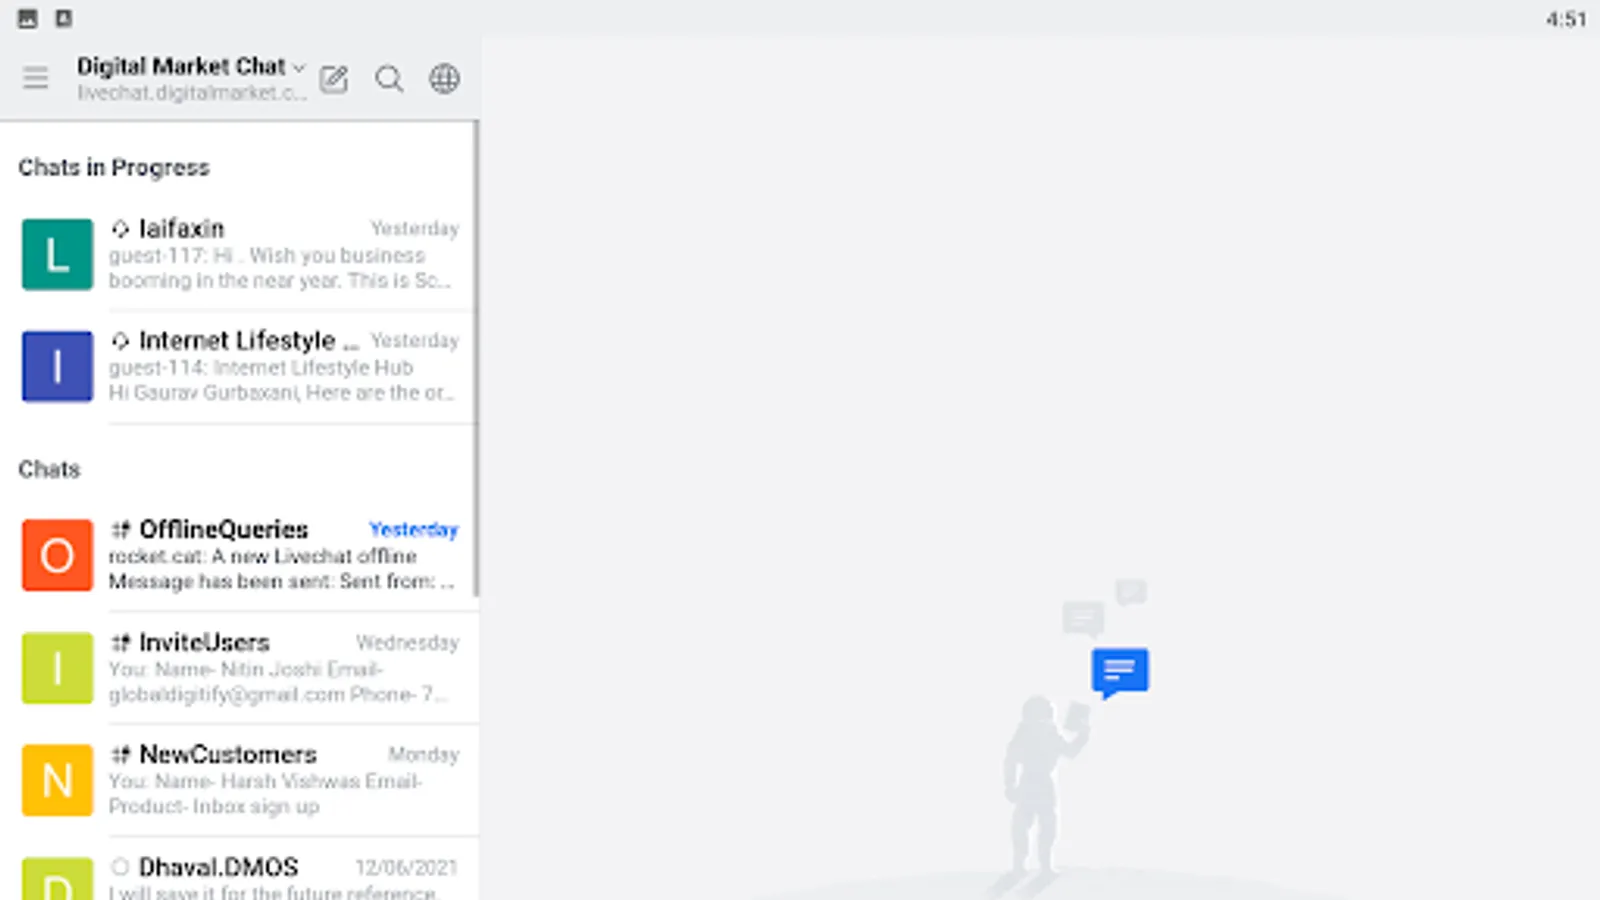Click the Wednesday timestamp on InviteUsers
The width and height of the screenshot is (1600, 900).
407,643
